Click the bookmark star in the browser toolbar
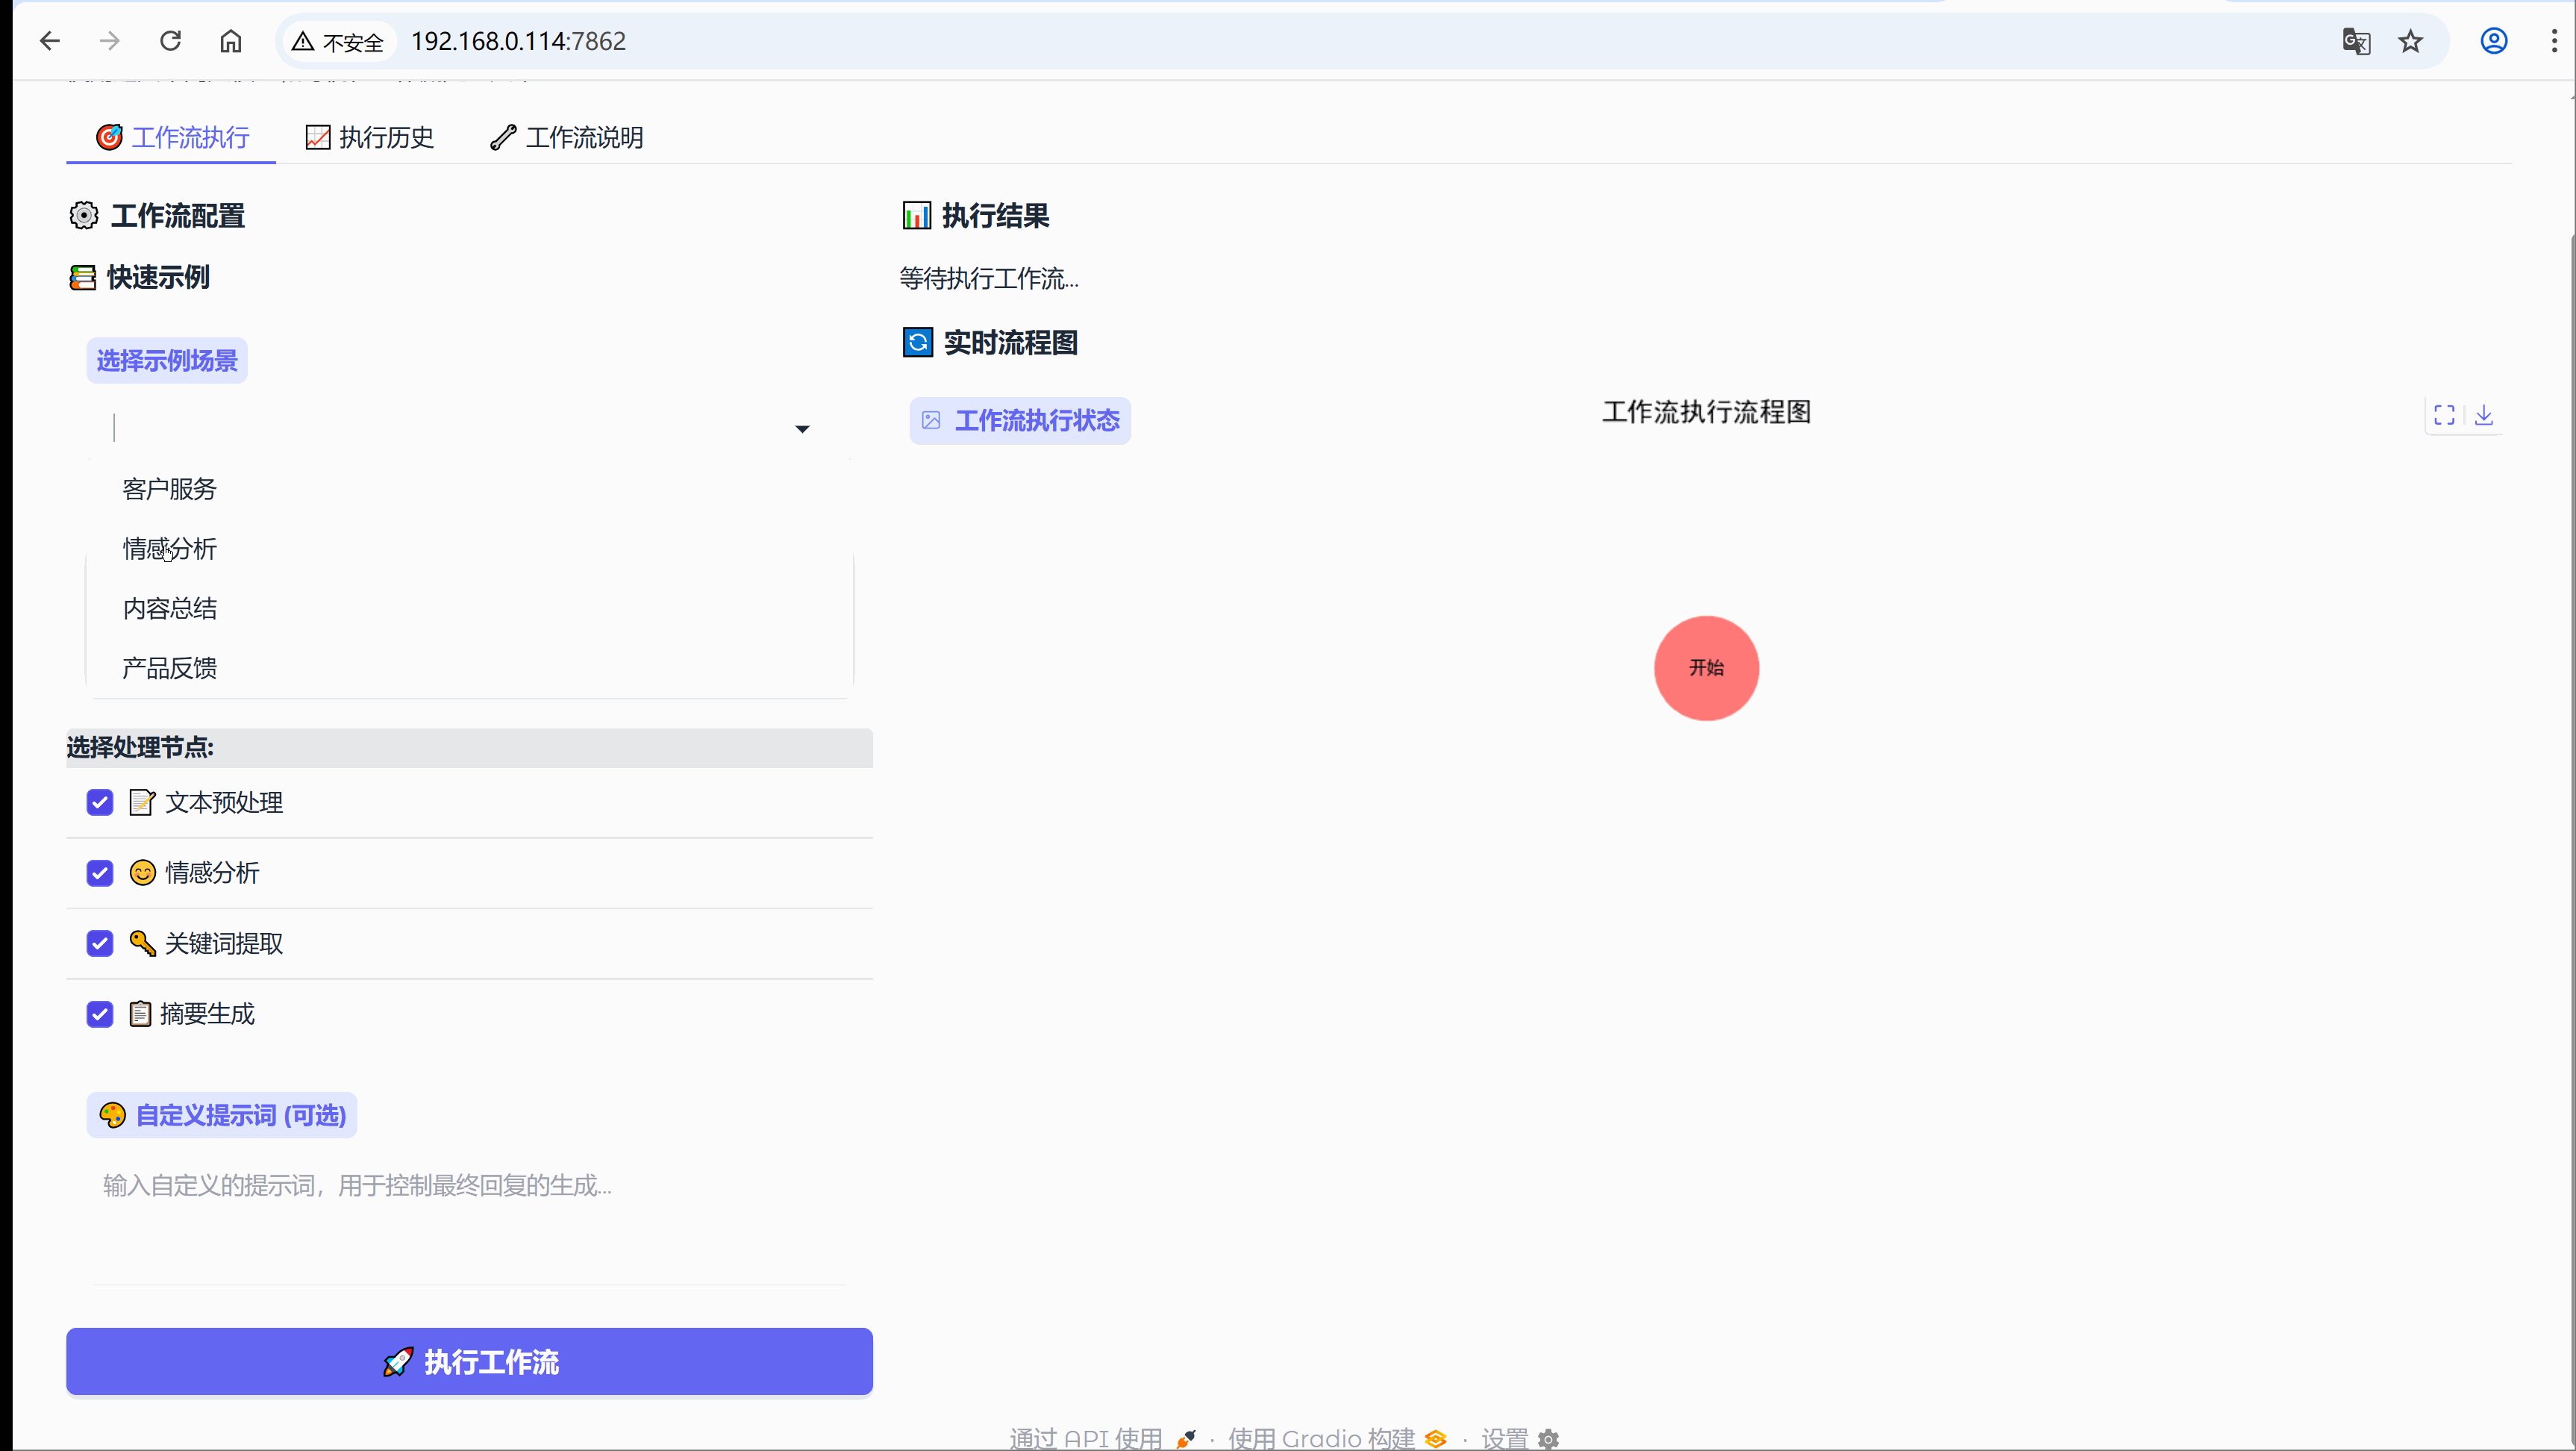Screen dimensions: 2576x1451 click(x=2411, y=41)
